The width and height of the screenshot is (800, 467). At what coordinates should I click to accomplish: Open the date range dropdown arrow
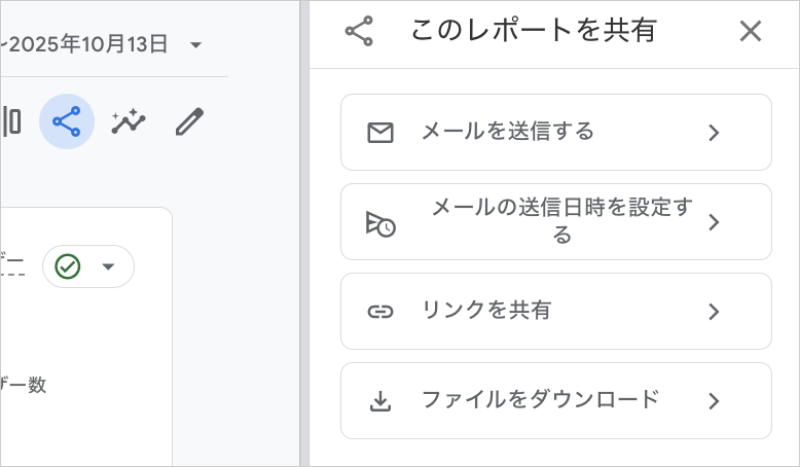[196, 45]
